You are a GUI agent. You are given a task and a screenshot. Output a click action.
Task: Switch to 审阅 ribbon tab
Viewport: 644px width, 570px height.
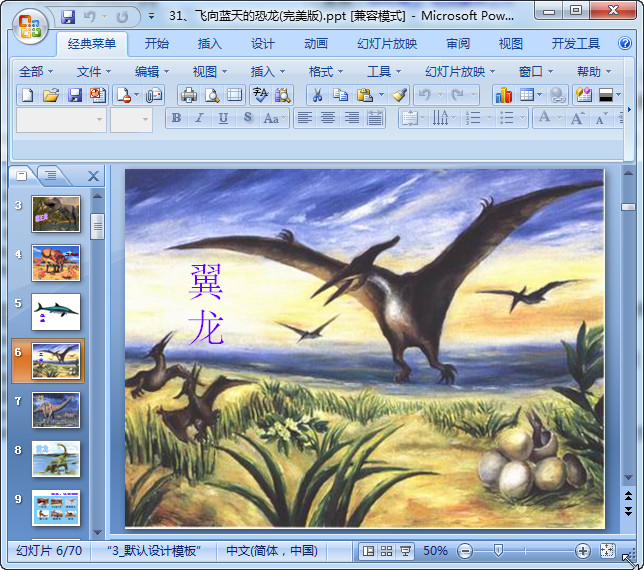(458, 43)
